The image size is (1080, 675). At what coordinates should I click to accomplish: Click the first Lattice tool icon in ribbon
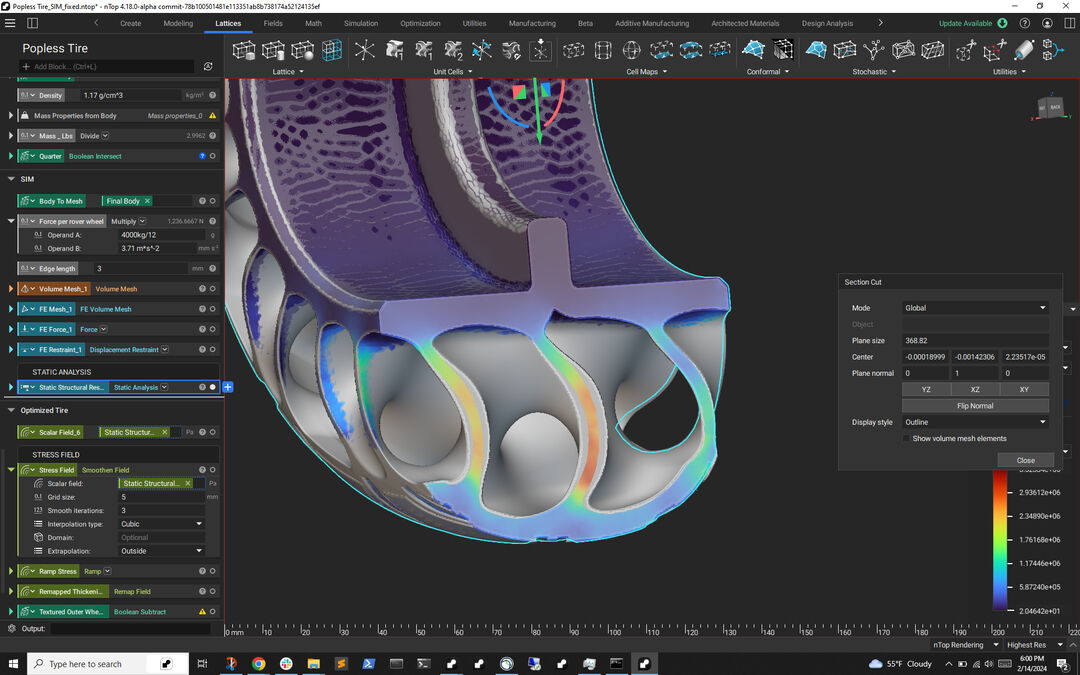tap(243, 50)
